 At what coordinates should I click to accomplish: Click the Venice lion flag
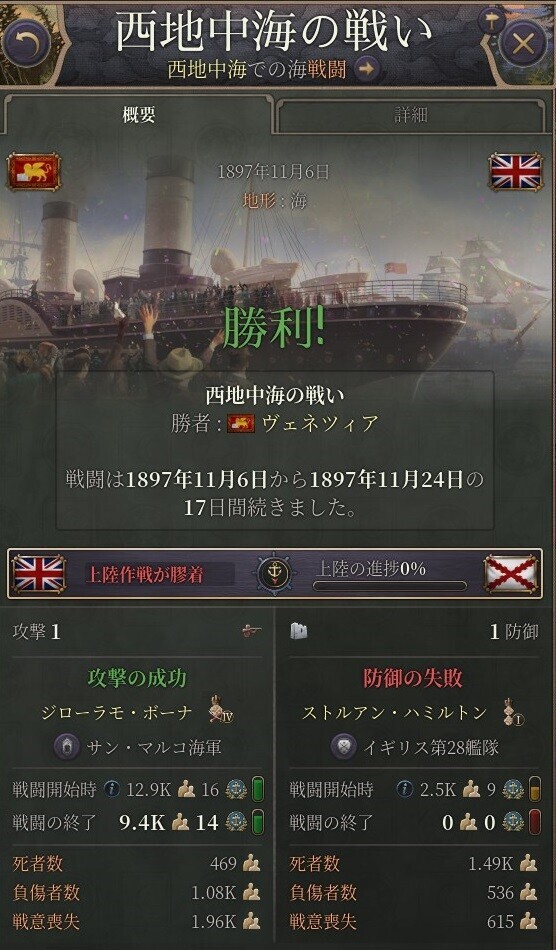tap(35, 172)
